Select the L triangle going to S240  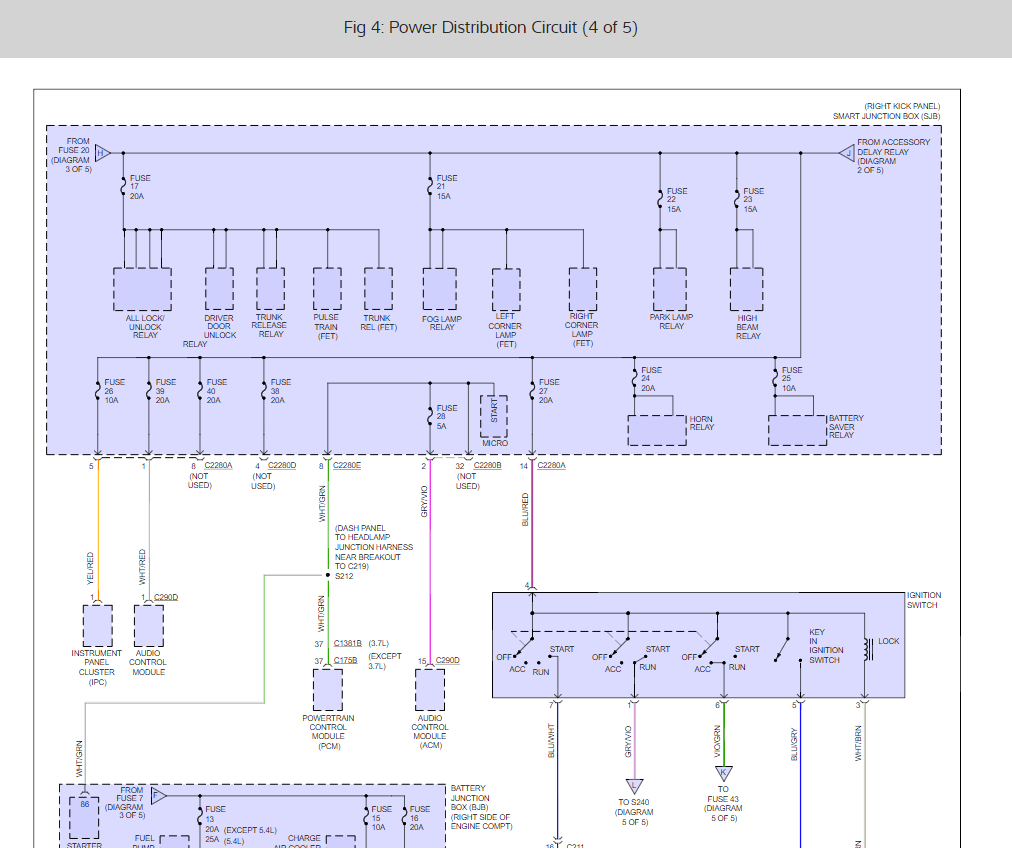[632, 786]
